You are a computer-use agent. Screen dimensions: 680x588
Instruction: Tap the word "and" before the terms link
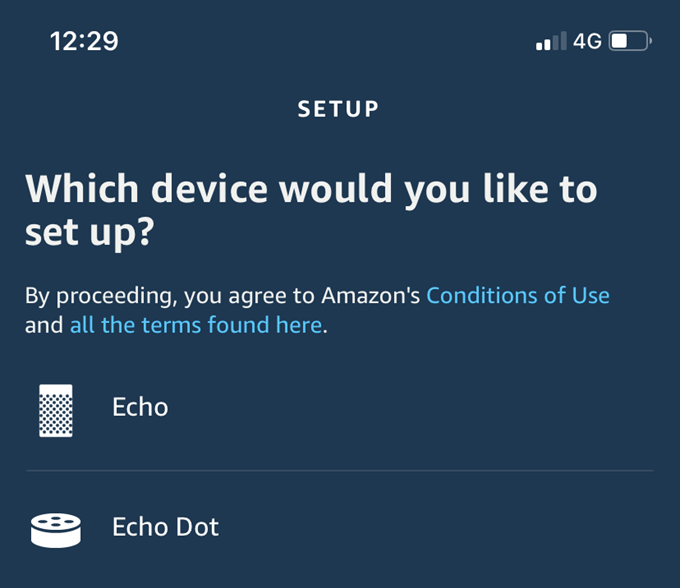(x=44, y=325)
